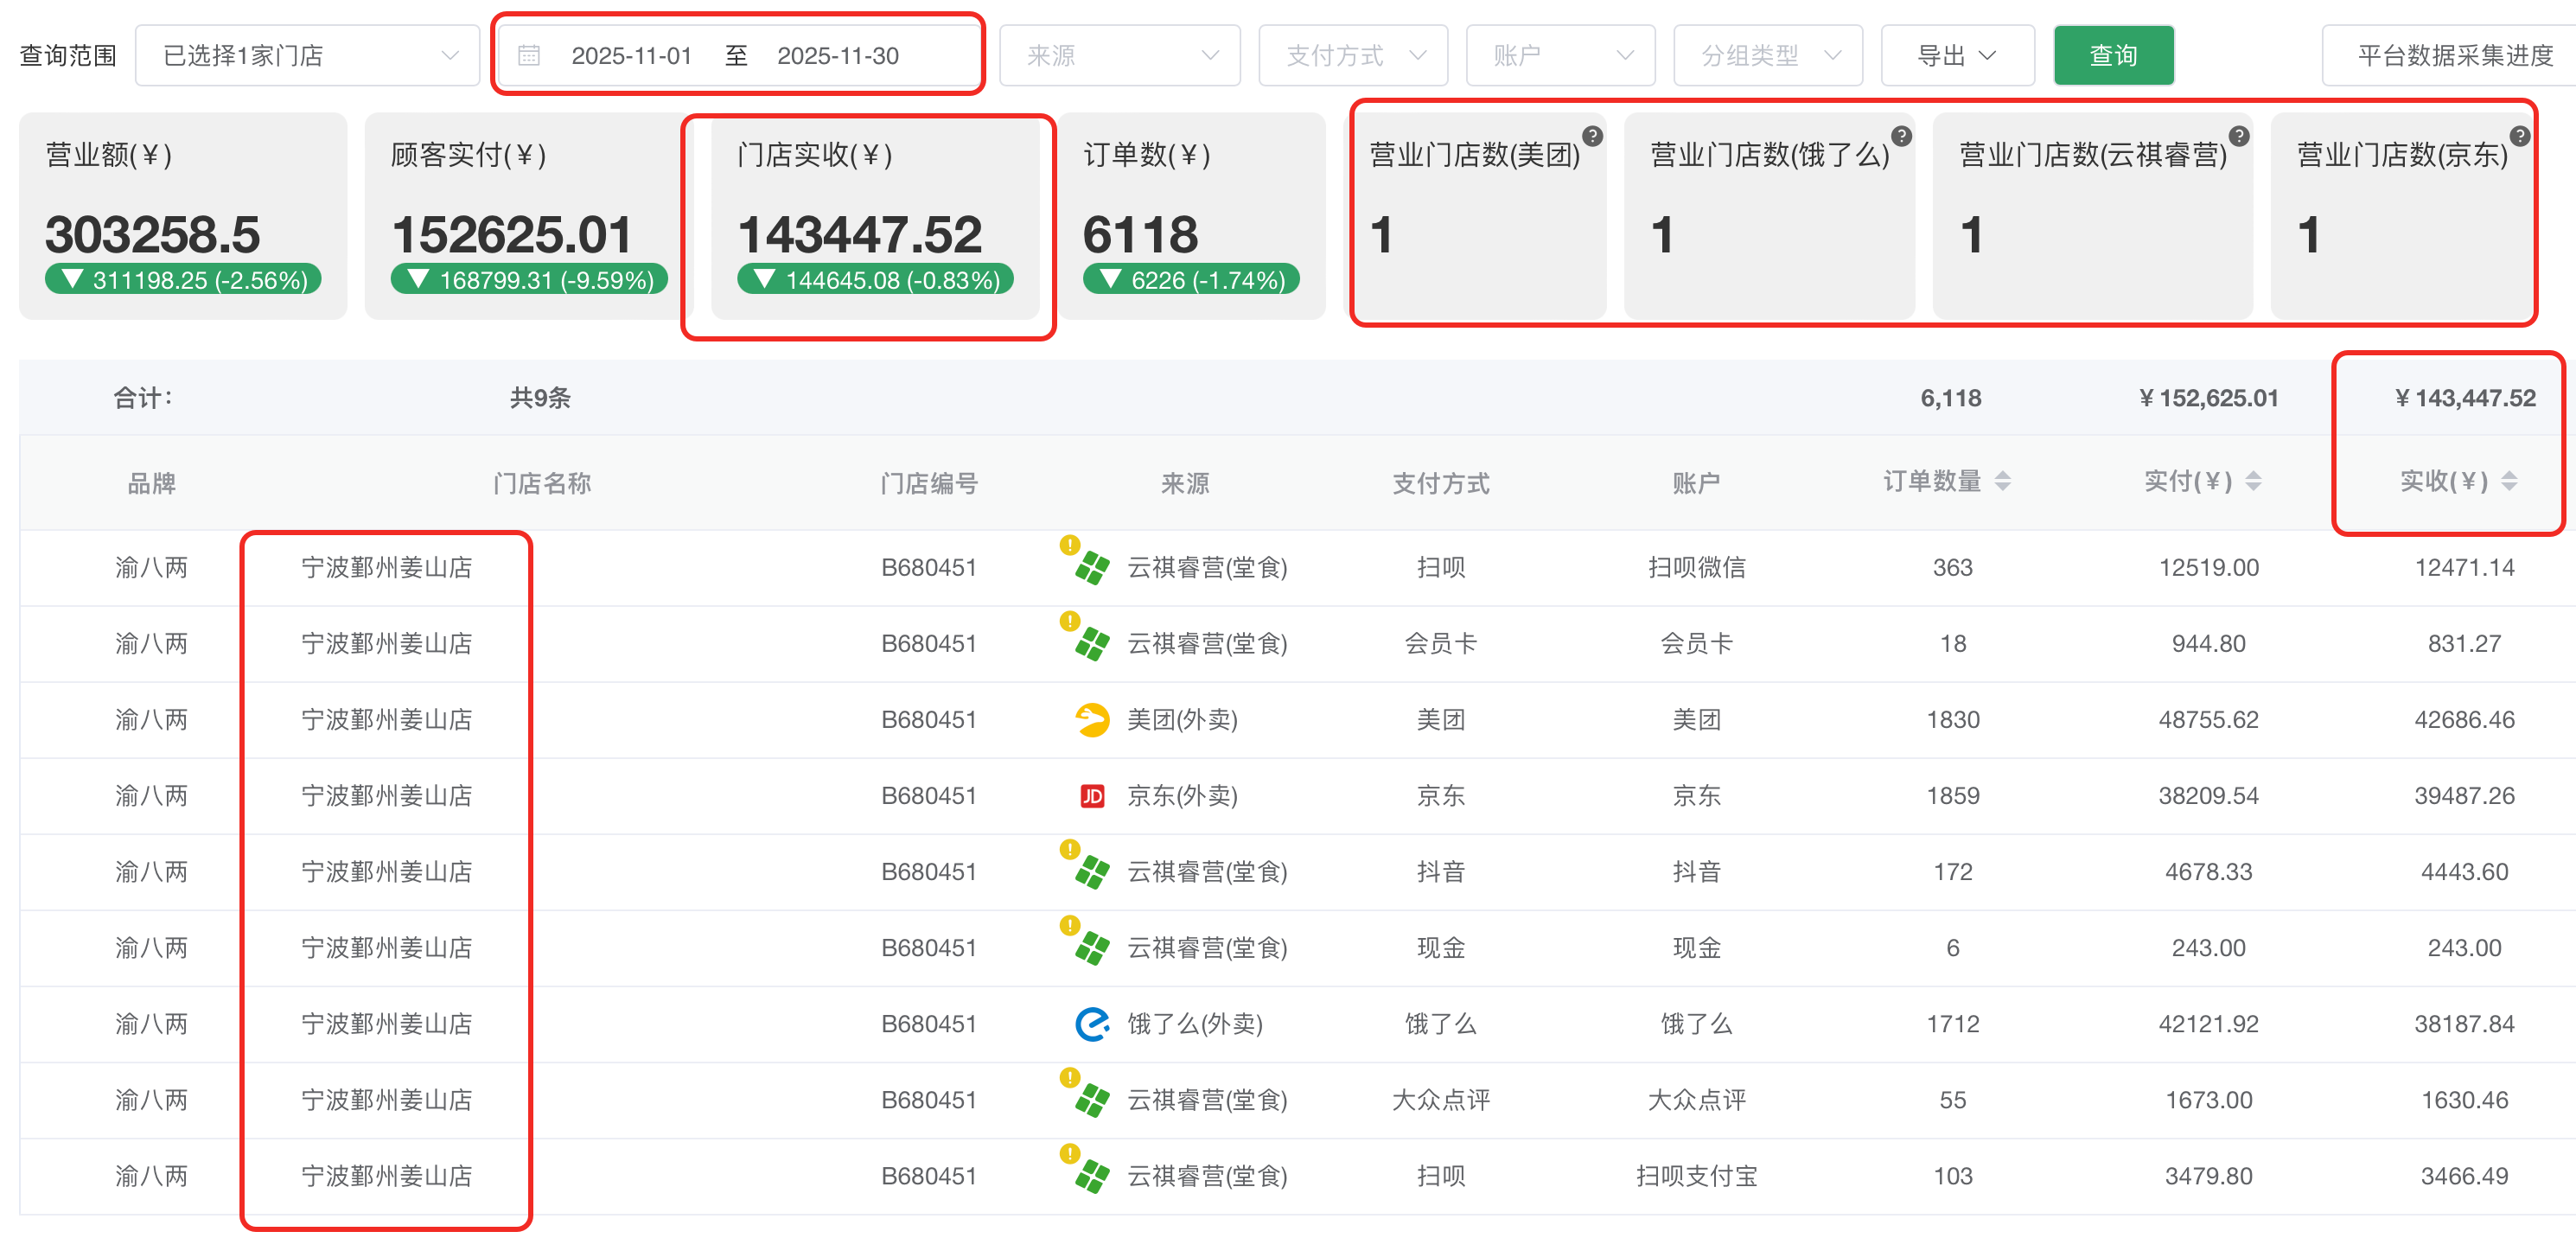Click help icon beside 营业门店数(京东)
The image size is (2576, 1238).
(x=2520, y=136)
